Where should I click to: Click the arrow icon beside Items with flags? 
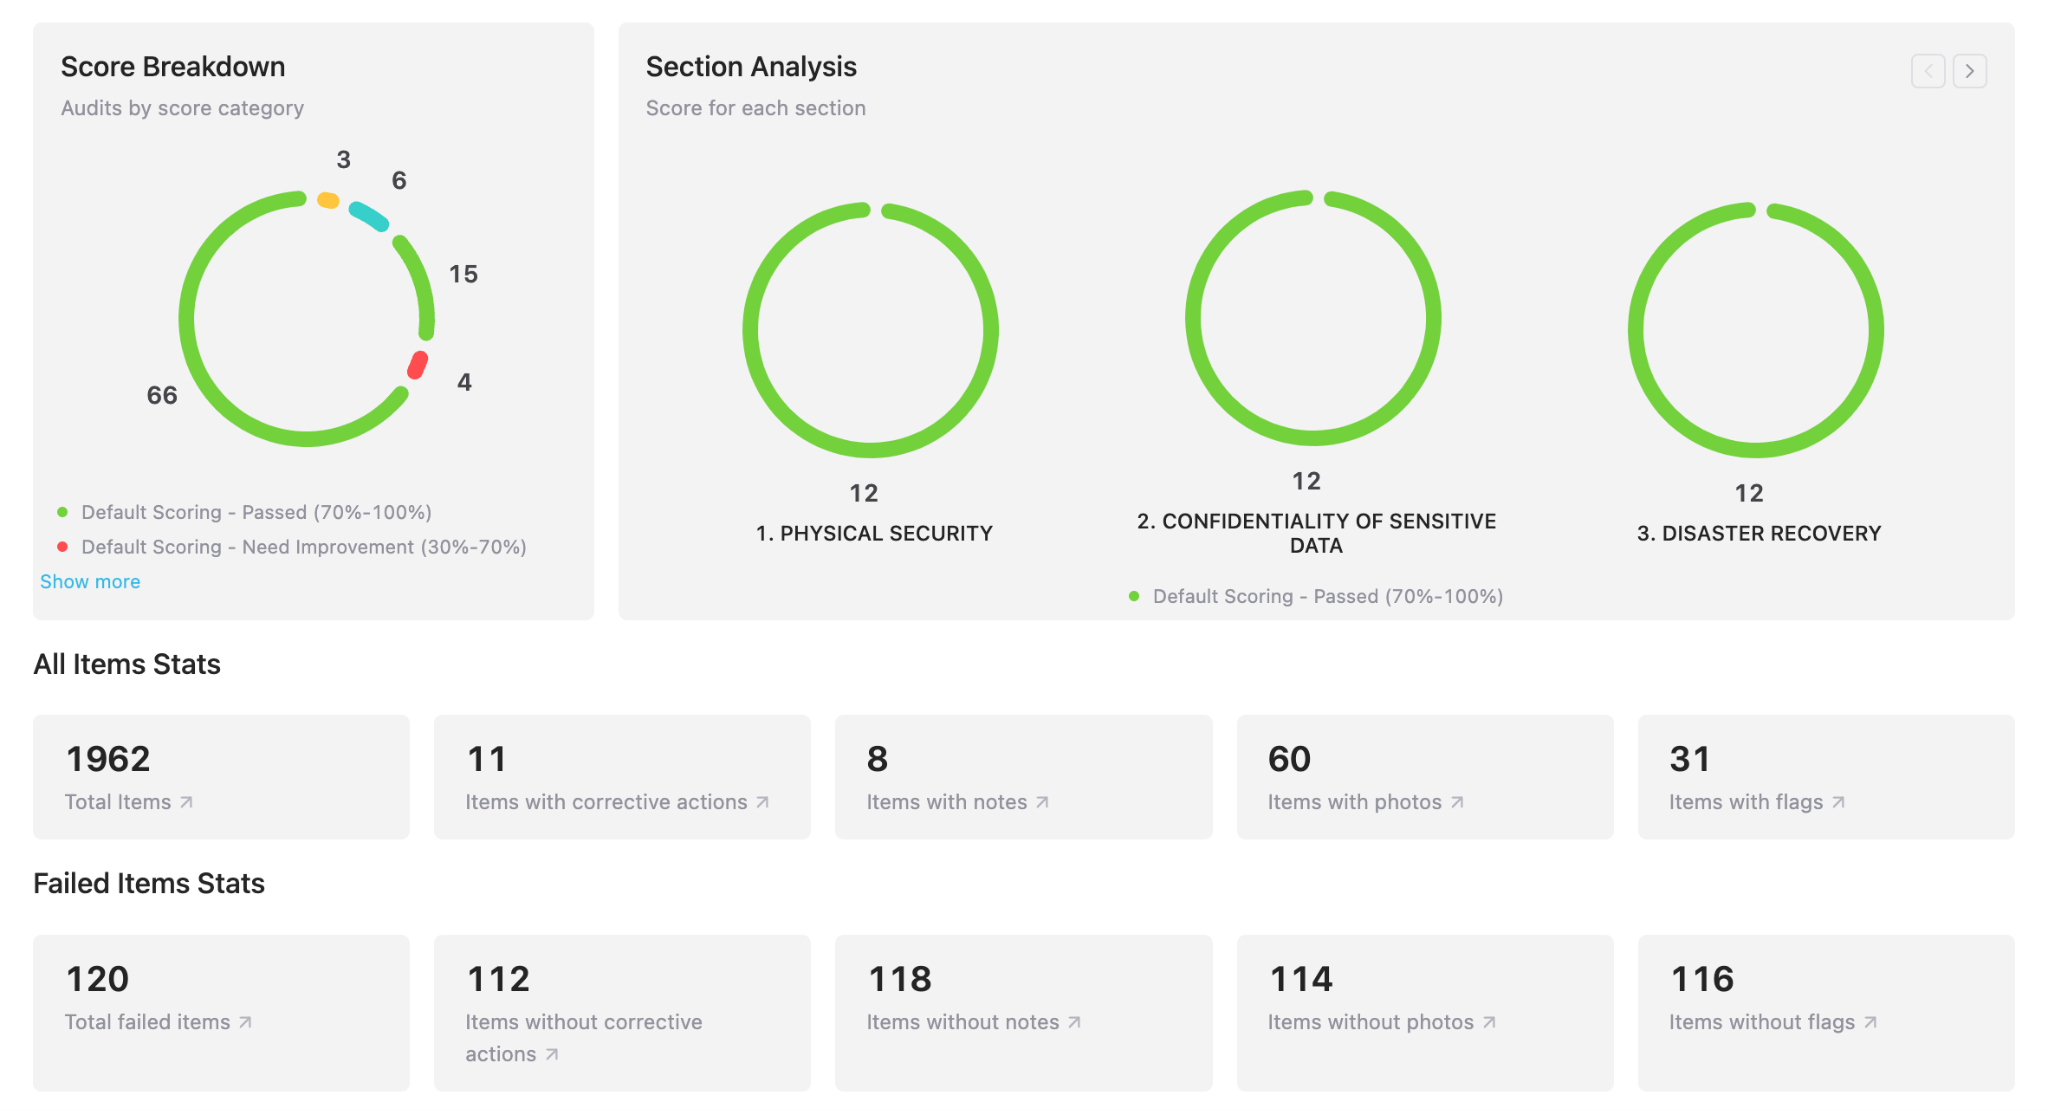pos(1838,802)
